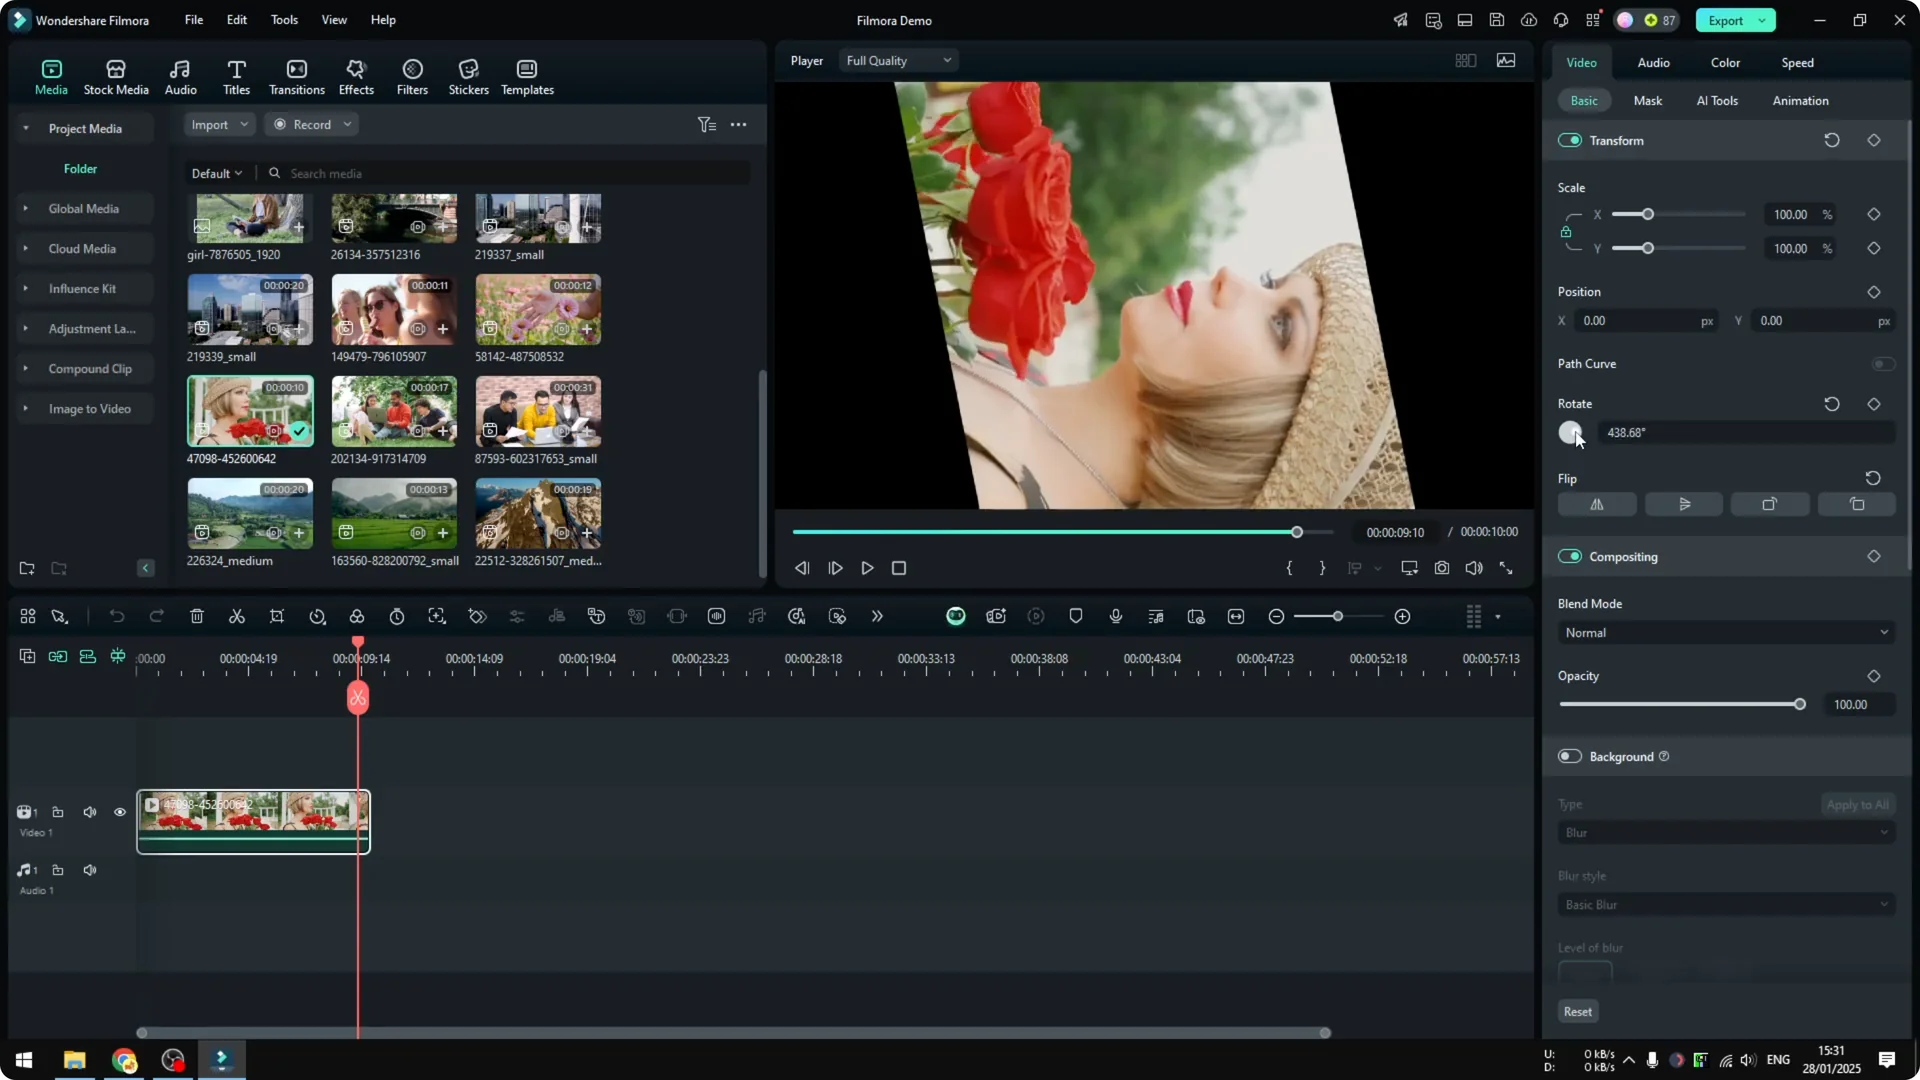Hide the Video 1 track with the eye icon

tap(119, 811)
